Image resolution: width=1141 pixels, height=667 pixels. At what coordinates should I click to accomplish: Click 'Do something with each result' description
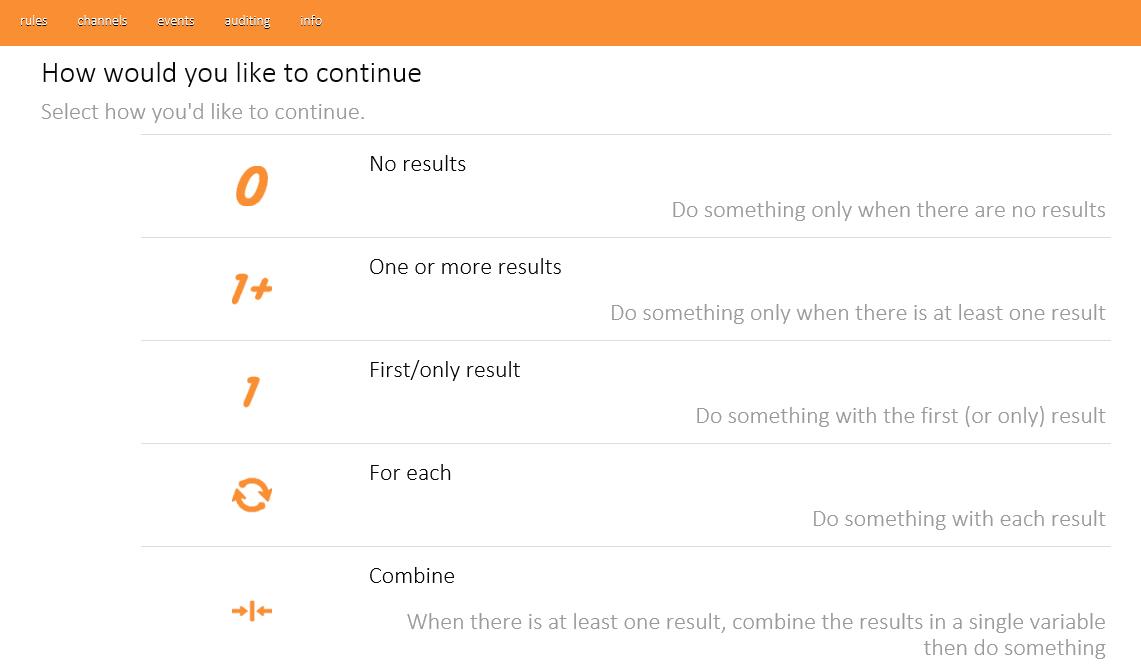(x=958, y=519)
